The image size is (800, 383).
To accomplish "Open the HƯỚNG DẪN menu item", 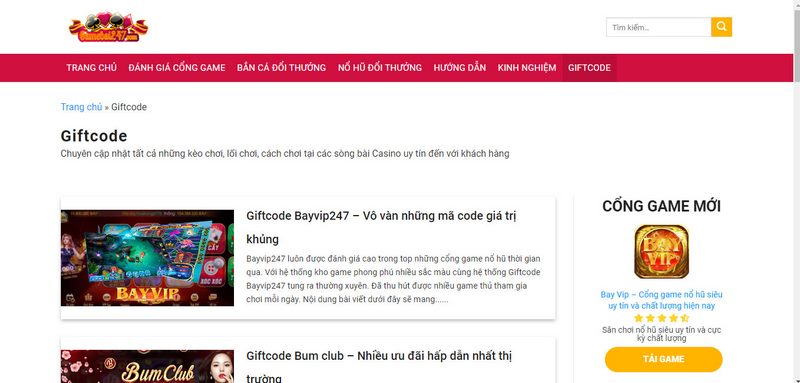I will pyautogui.click(x=460, y=67).
